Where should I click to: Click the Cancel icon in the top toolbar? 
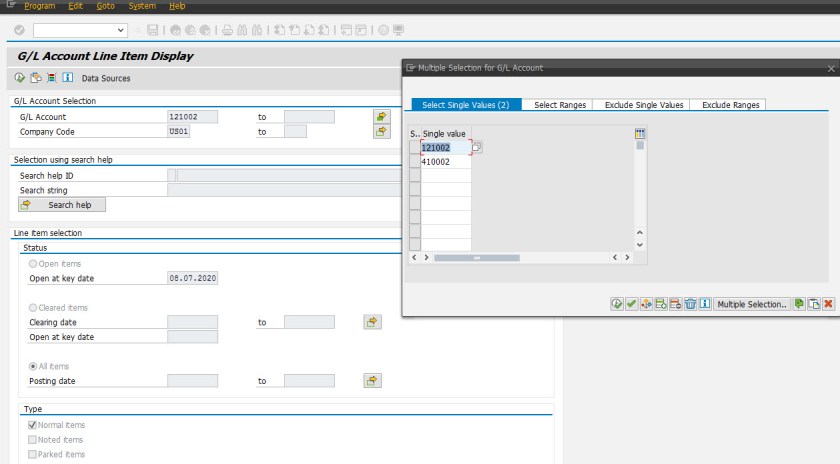tap(205, 30)
